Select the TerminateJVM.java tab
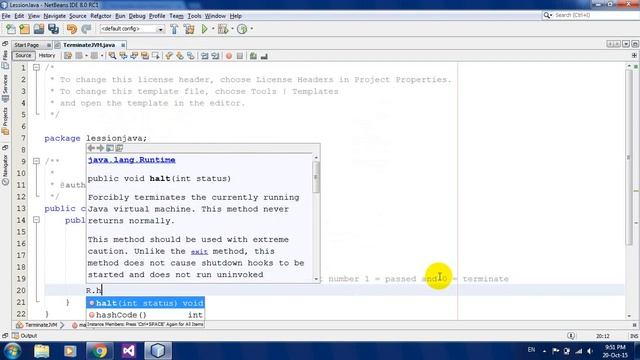Screen dimensions: 640x360 point(89,45)
